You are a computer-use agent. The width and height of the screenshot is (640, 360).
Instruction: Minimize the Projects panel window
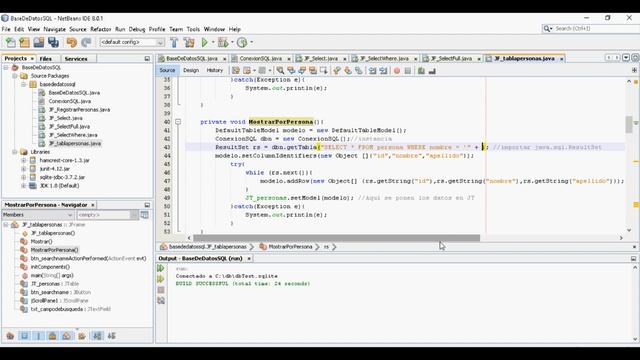pyautogui.click(x=147, y=59)
